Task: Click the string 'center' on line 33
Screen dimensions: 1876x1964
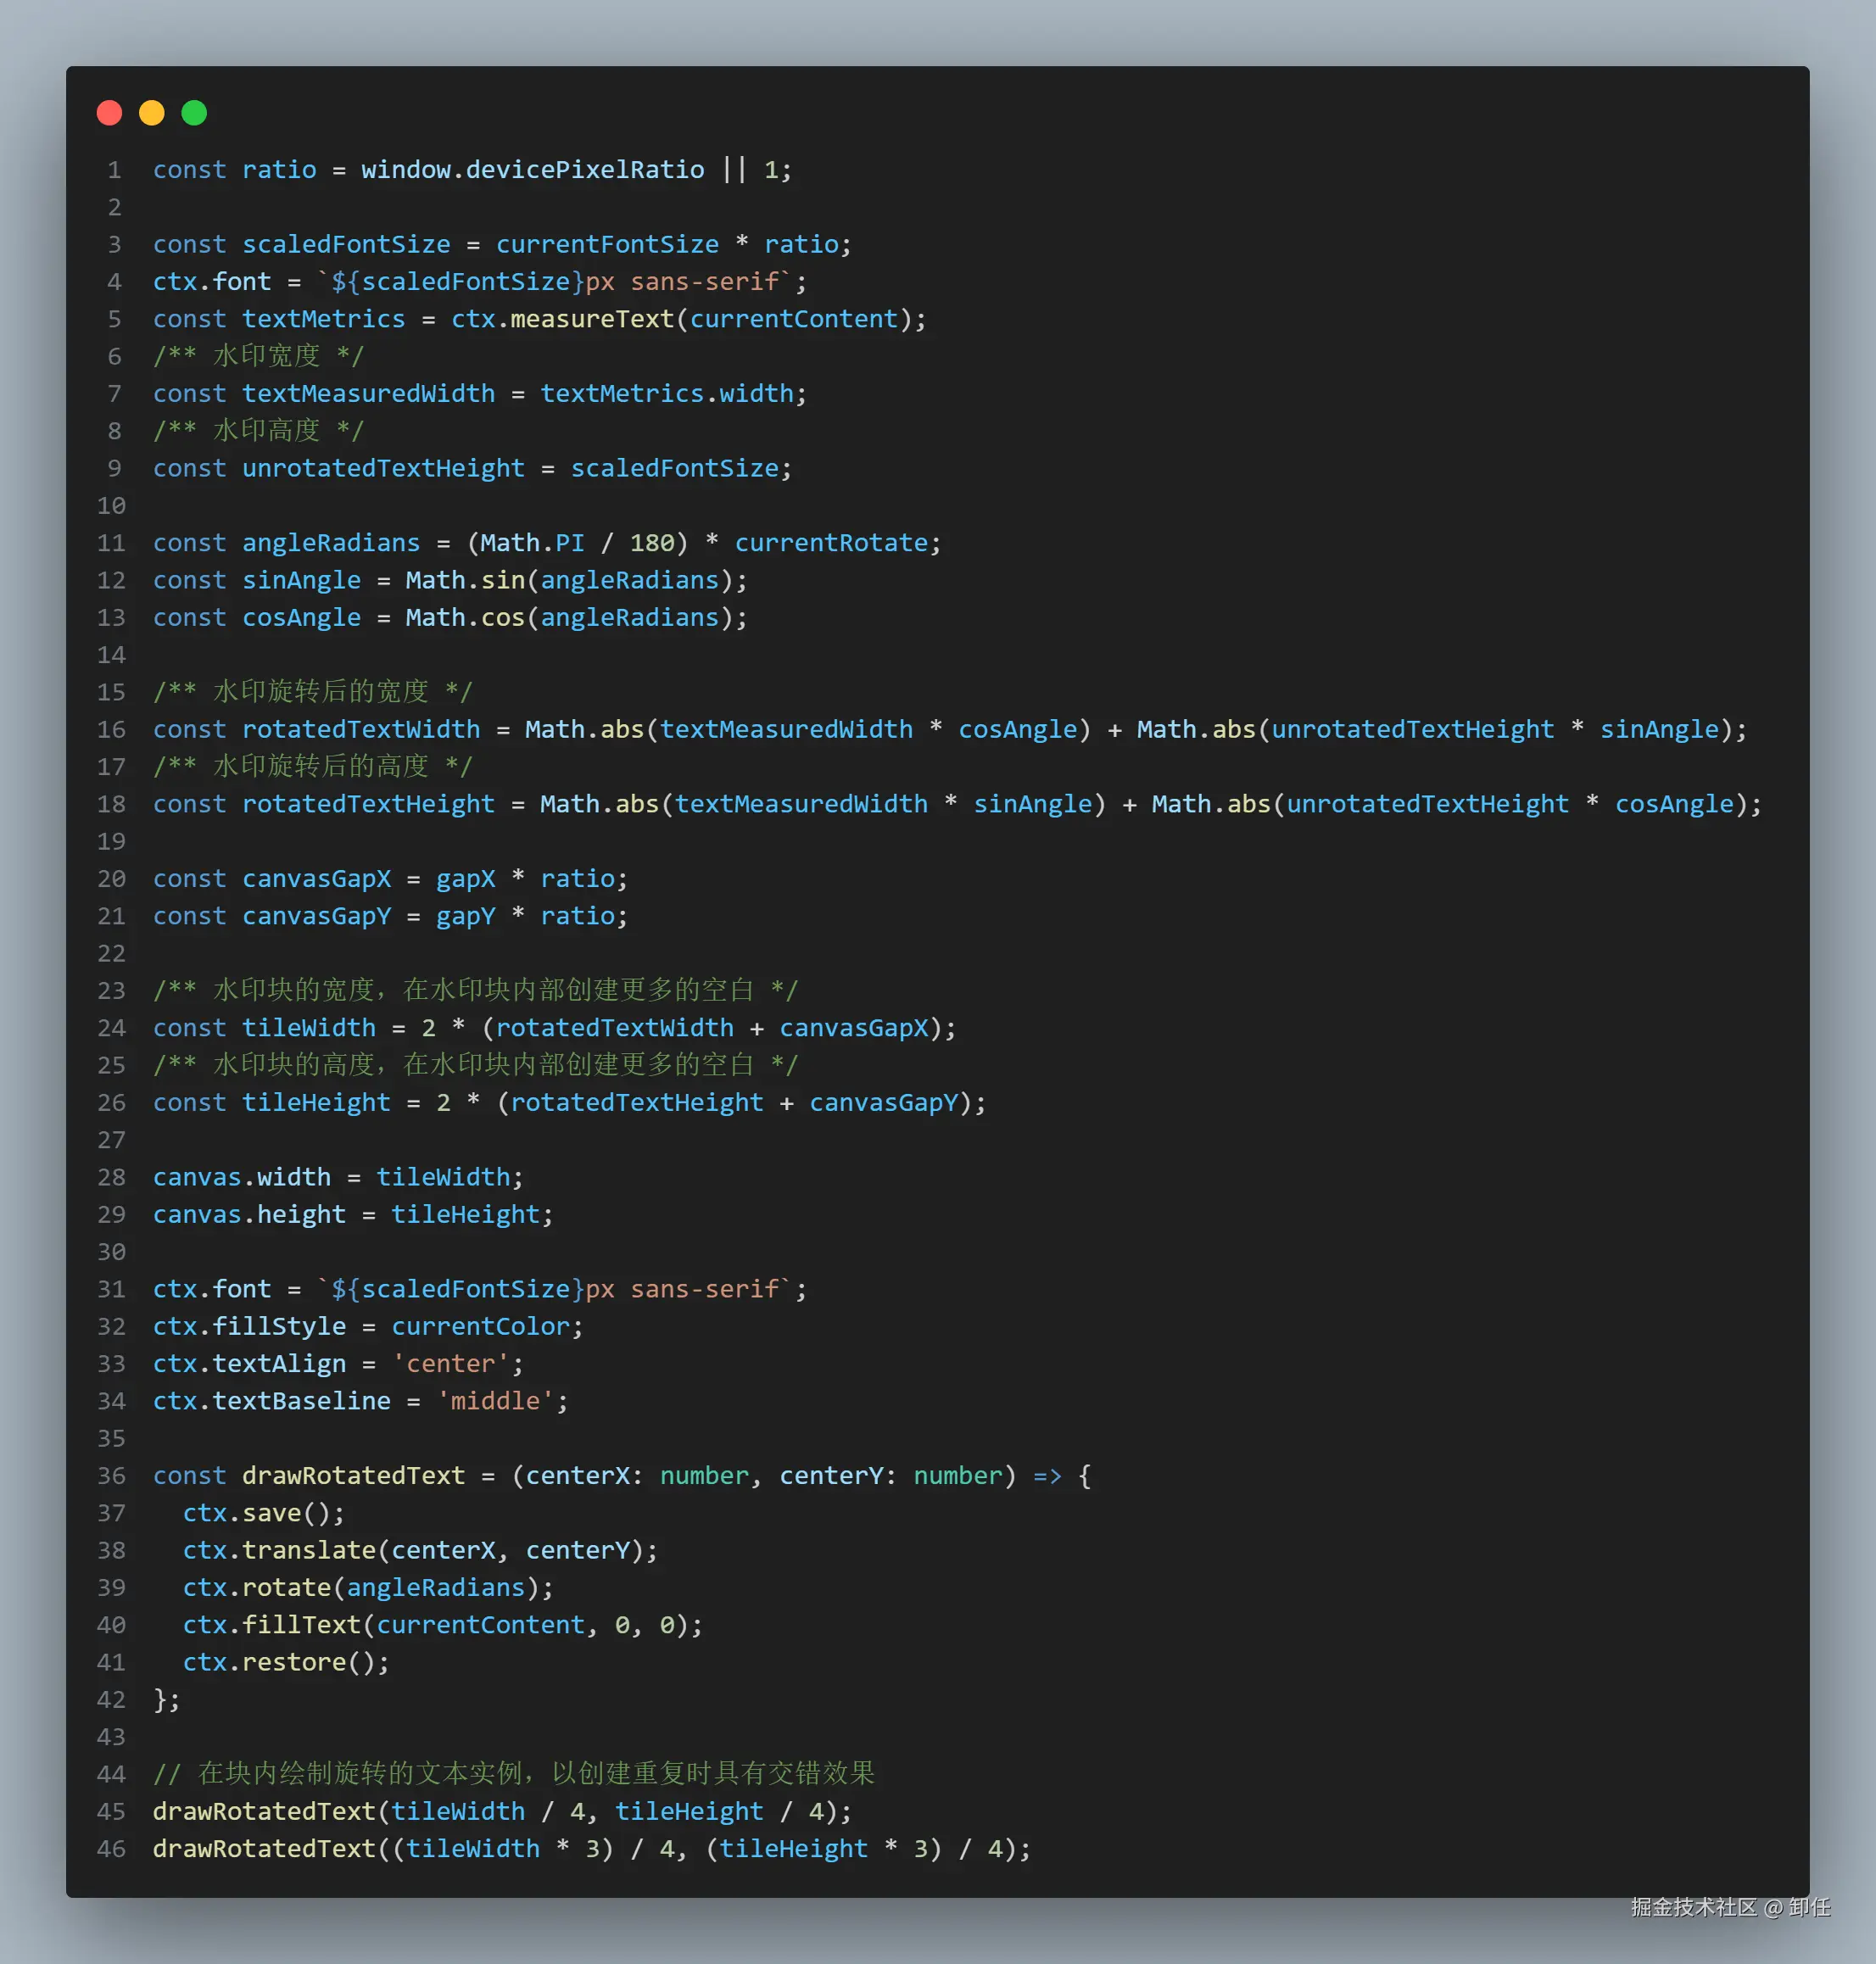Action: pos(450,1363)
